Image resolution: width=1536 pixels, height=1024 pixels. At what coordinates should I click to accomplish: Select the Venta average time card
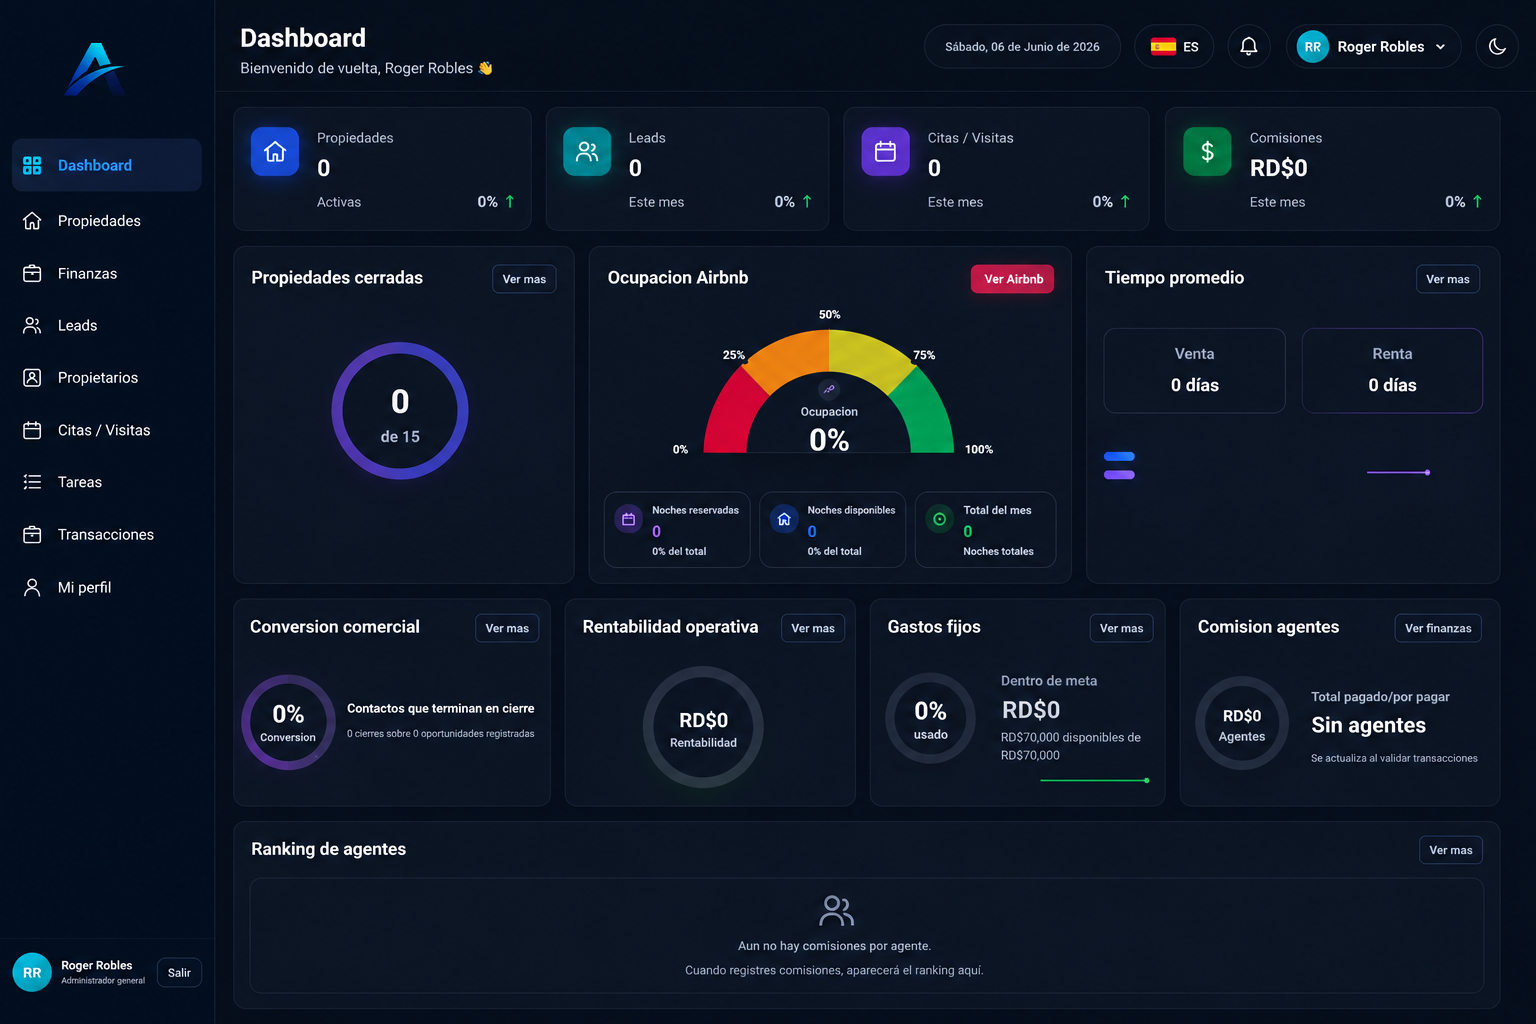1195,371
